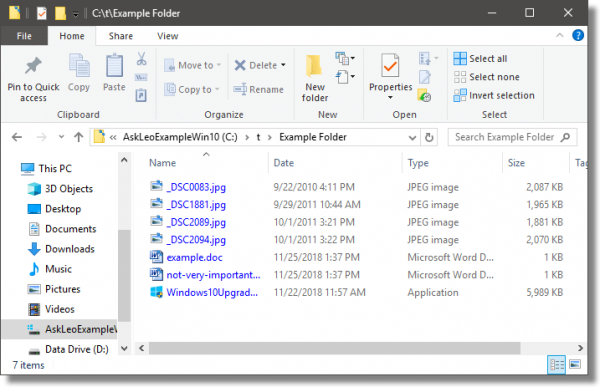Select the file _DSC0083.jpg
Viewport: 600px width, 387px height.
pyautogui.click(x=196, y=187)
